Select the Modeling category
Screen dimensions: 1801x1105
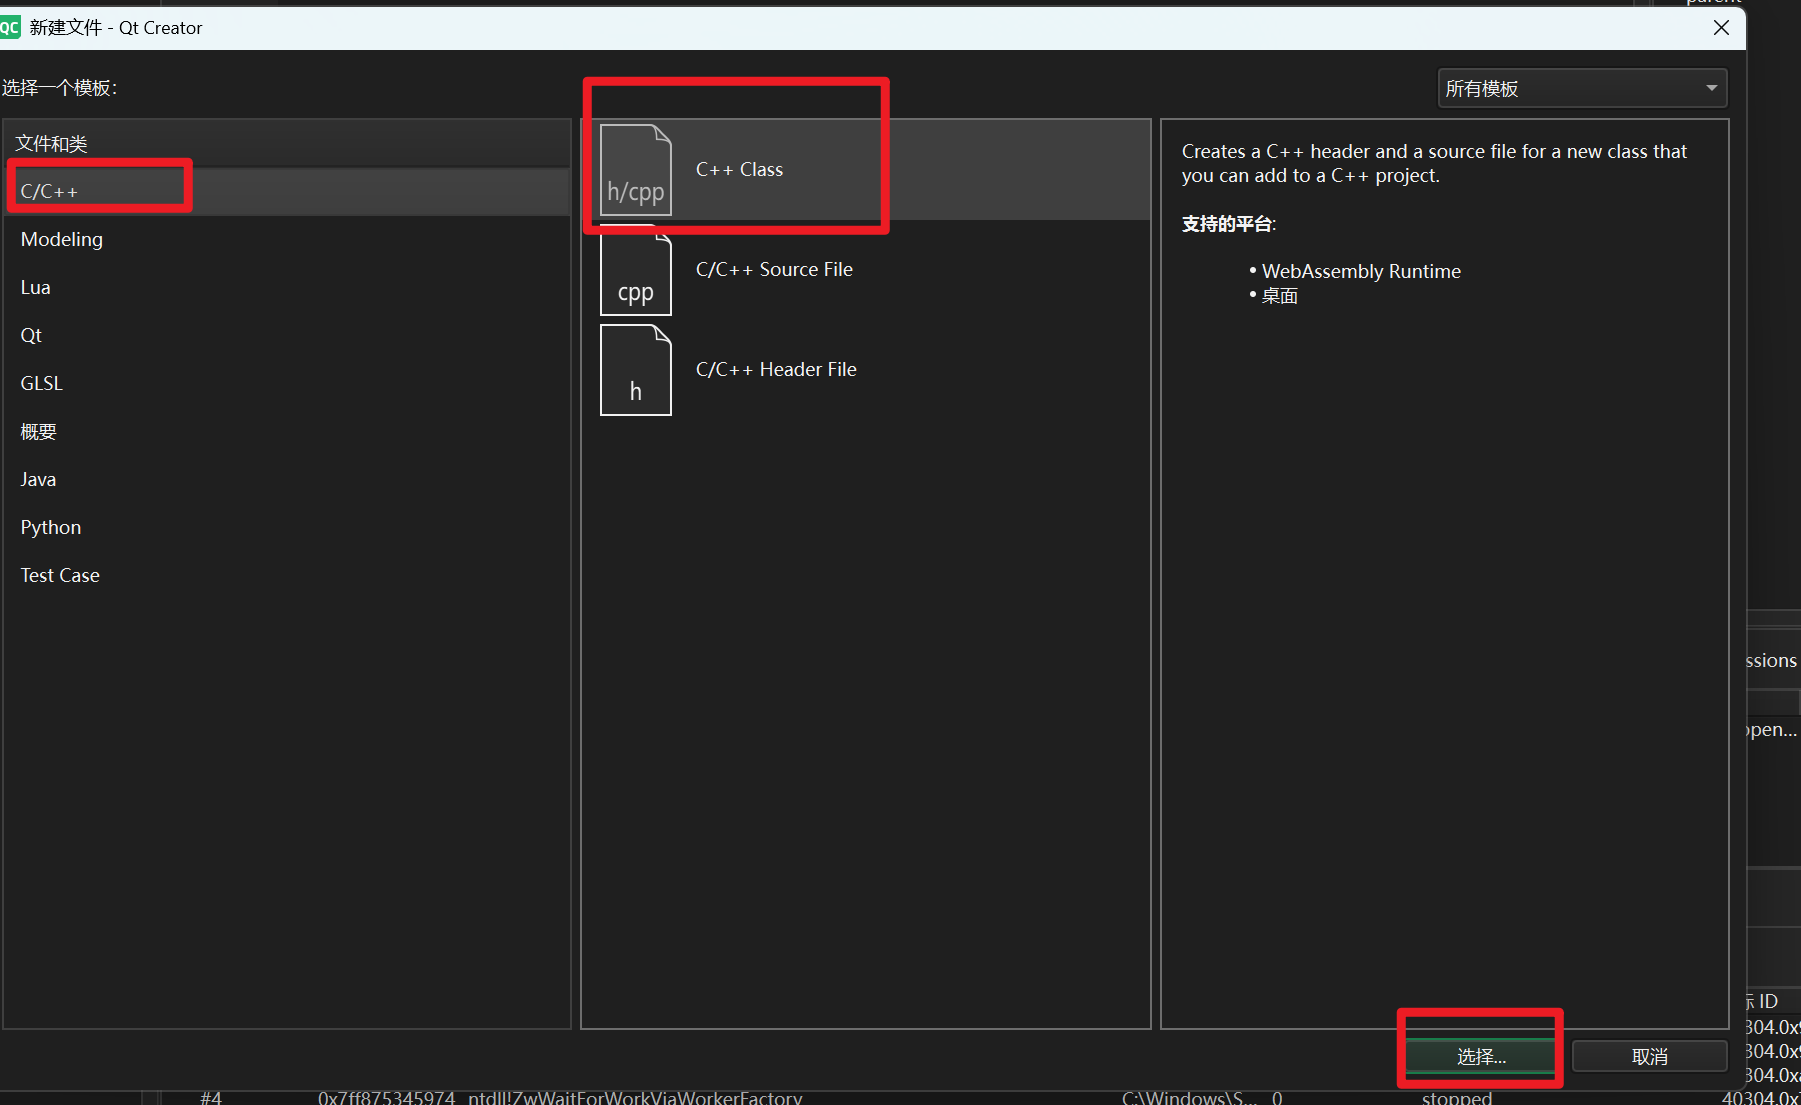pos(287,239)
